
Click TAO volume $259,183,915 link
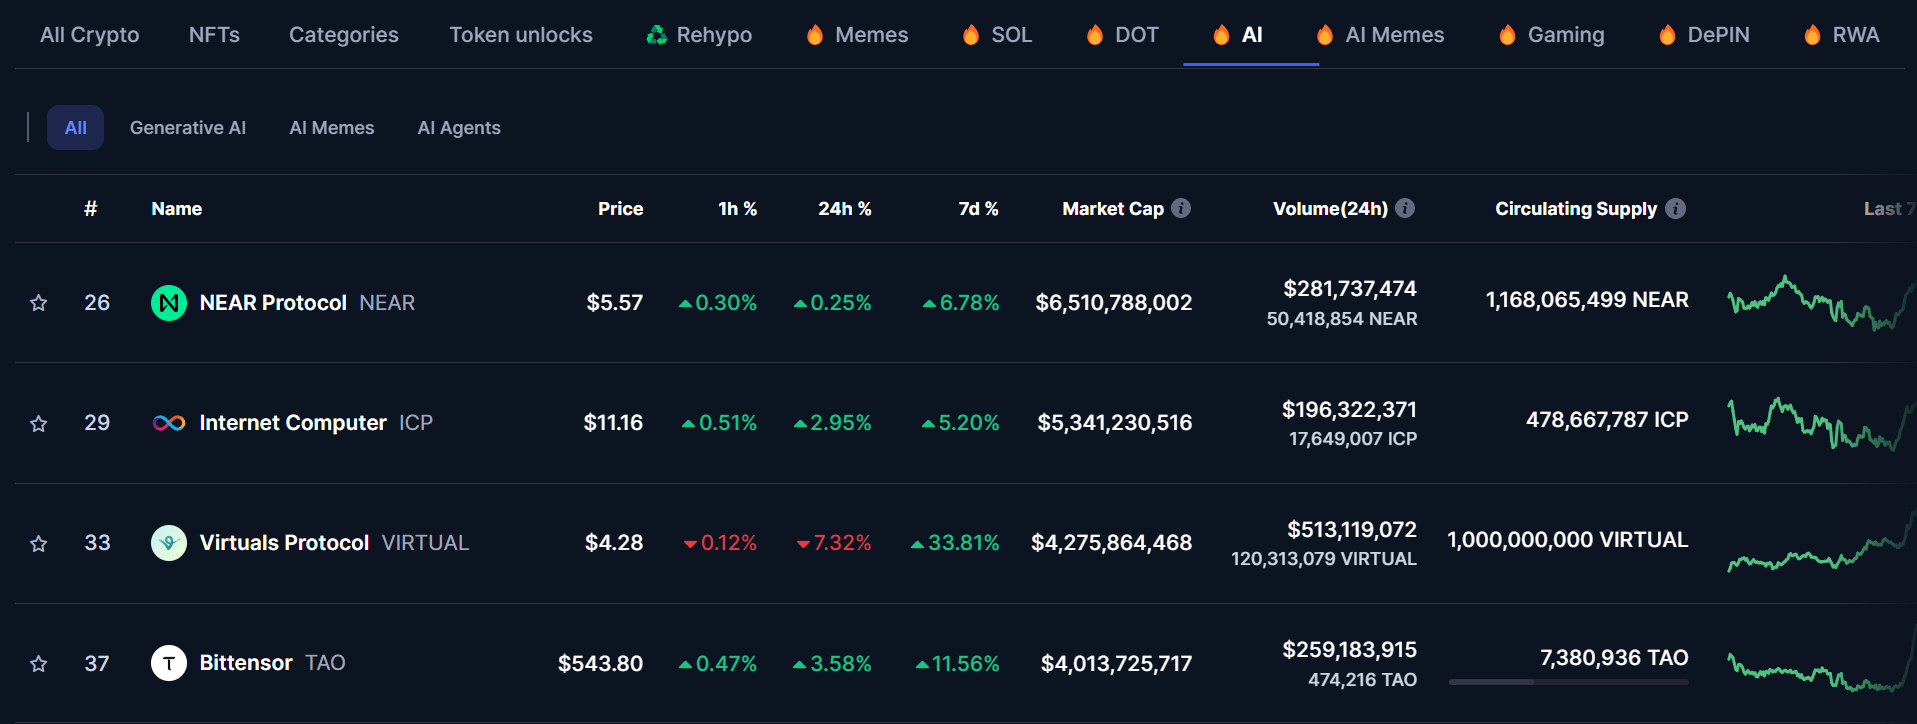click(x=1350, y=649)
